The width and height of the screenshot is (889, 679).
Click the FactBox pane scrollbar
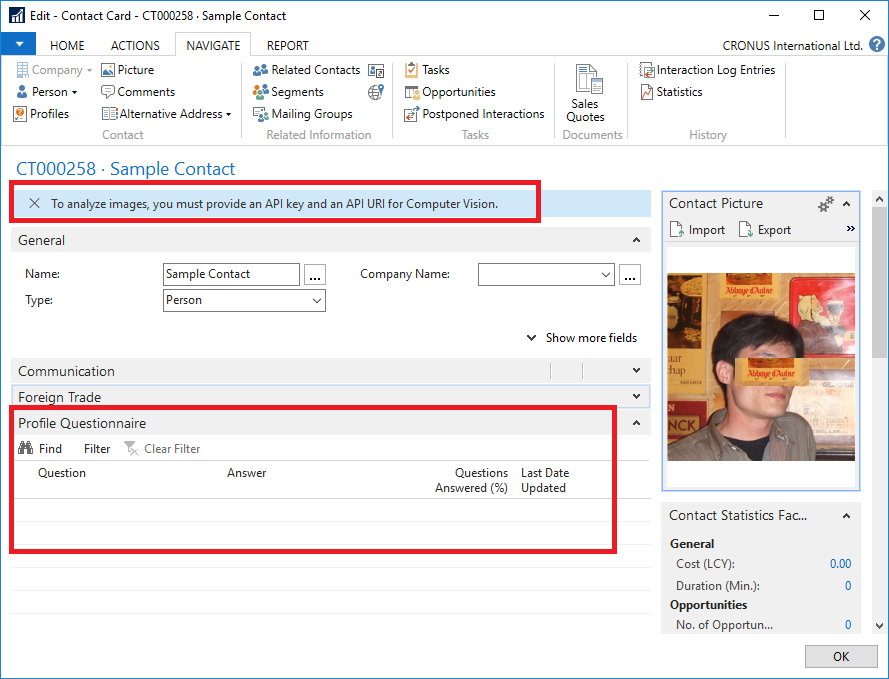(879, 282)
